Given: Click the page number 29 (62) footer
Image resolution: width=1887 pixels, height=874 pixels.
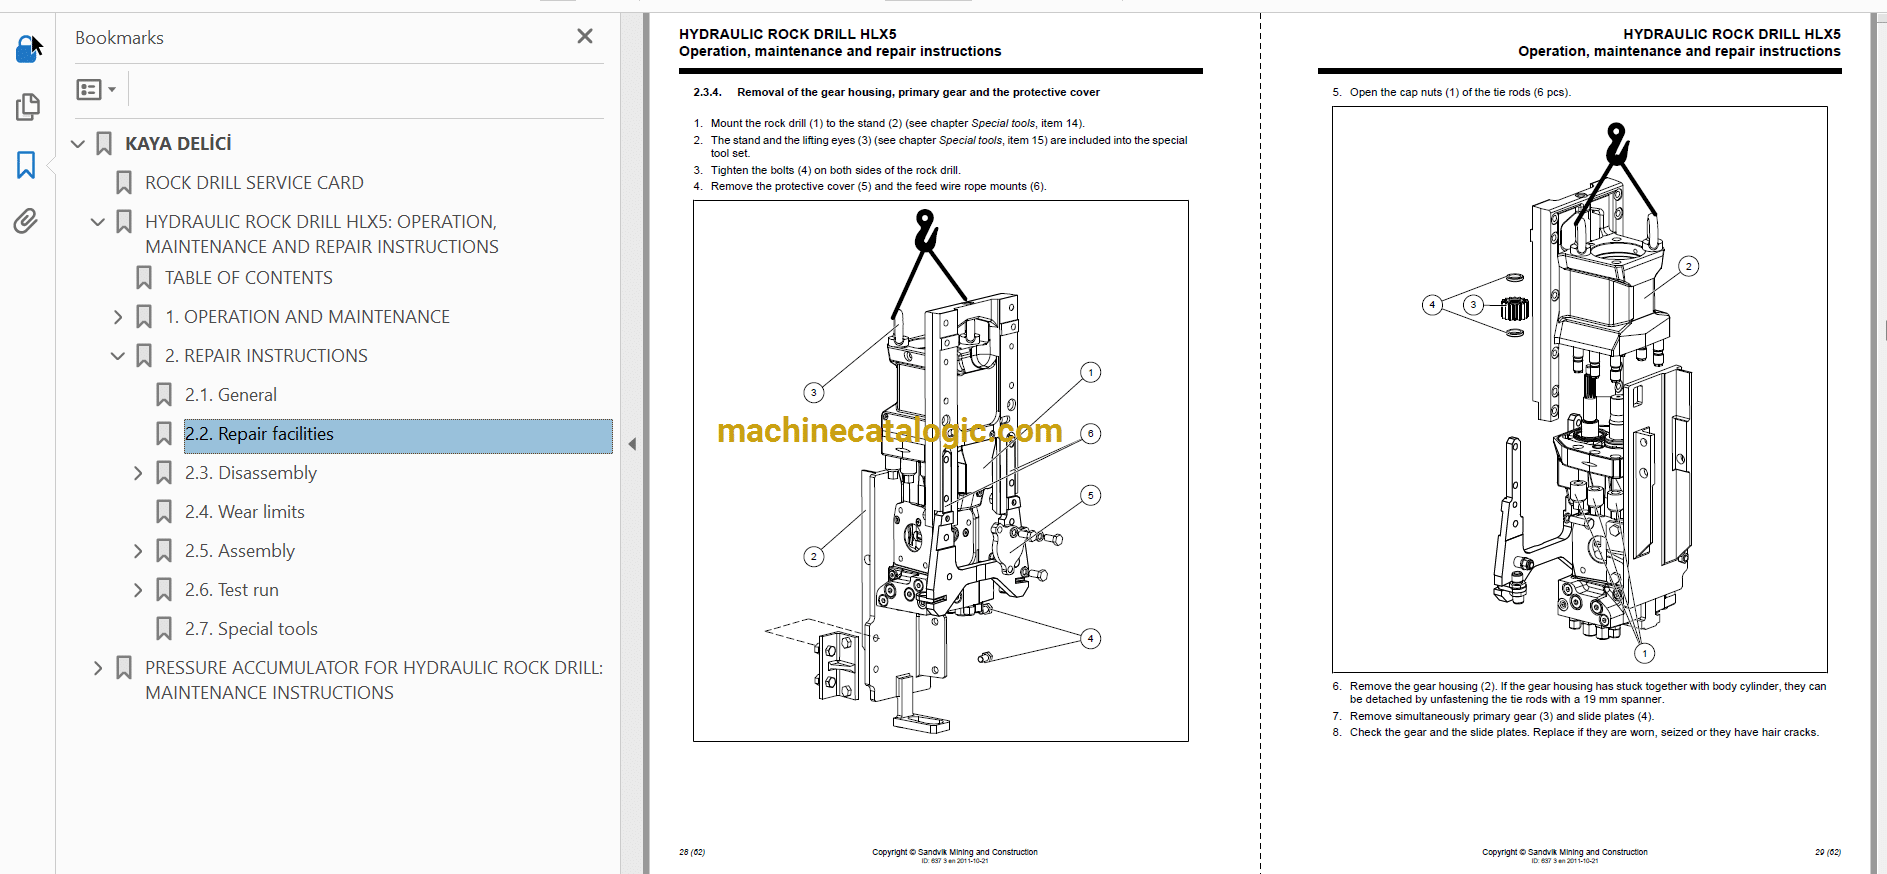Looking at the screenshot, I should (1828, 852).
